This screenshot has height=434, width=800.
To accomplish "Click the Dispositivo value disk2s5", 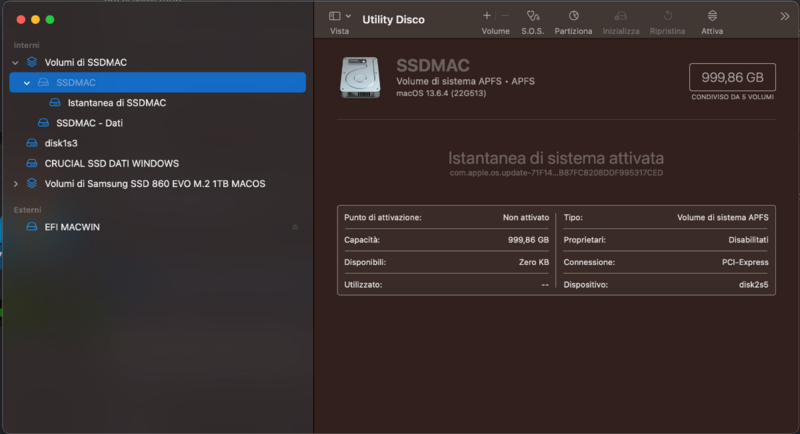I will (x=754, y=285).
